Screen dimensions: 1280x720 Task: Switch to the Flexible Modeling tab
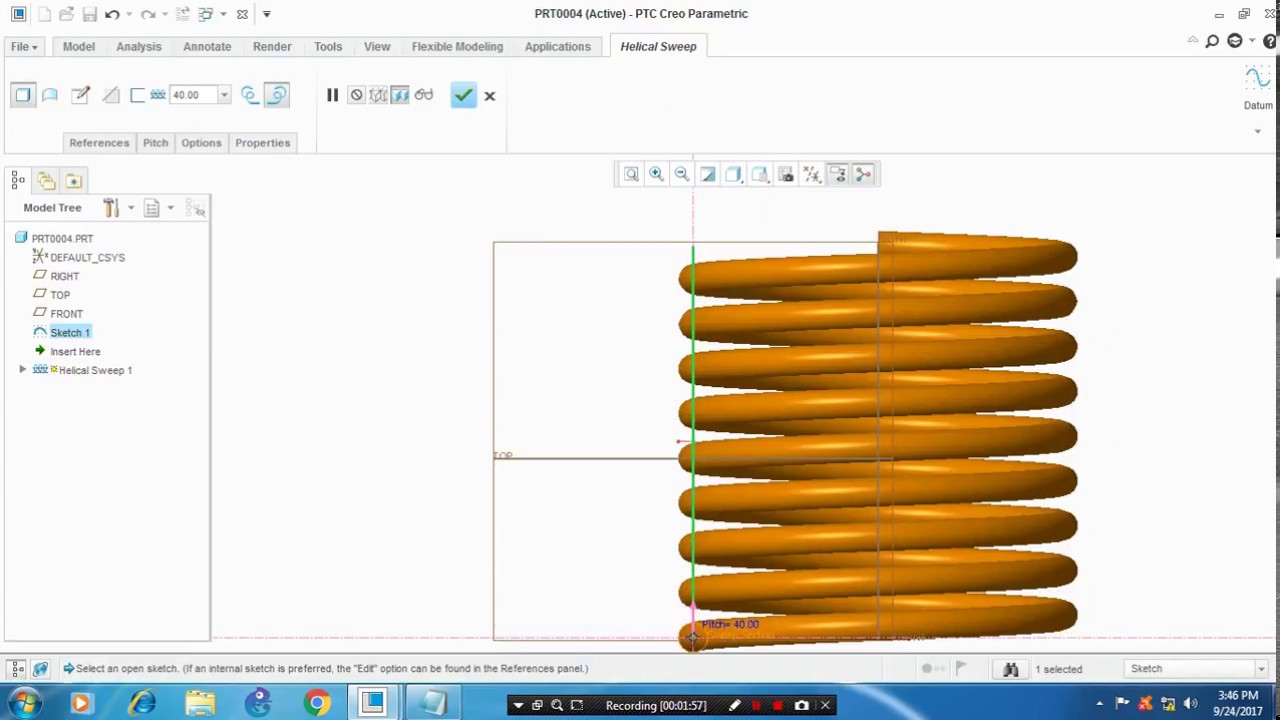457,47
